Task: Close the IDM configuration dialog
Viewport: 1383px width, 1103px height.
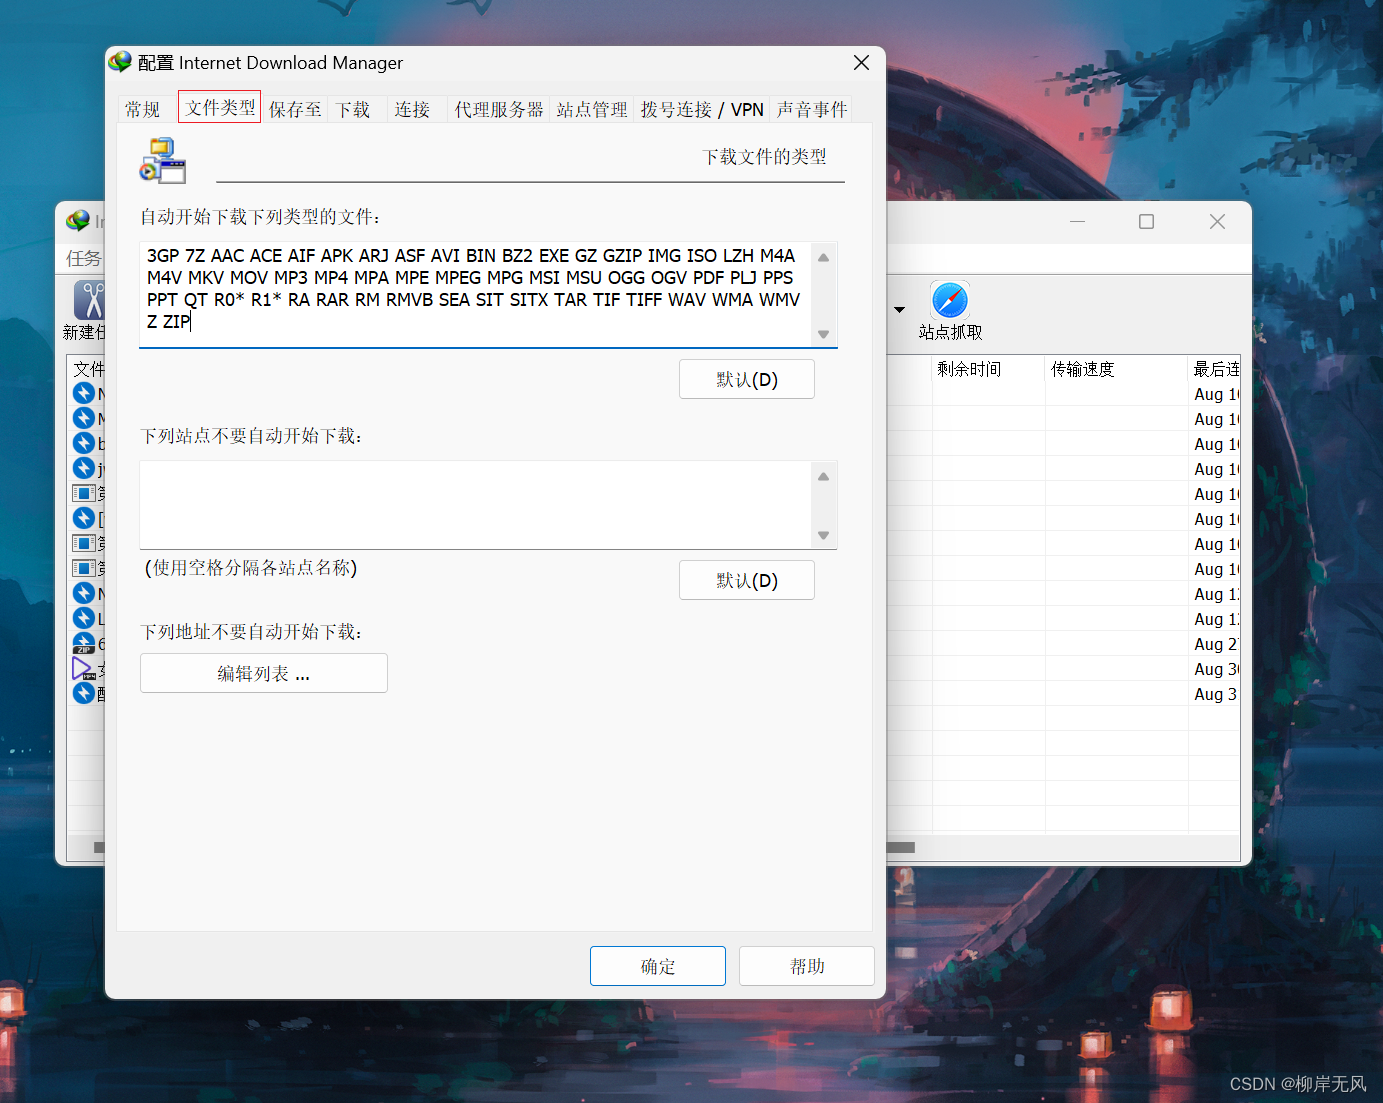Action: click(x=861, y=63)
